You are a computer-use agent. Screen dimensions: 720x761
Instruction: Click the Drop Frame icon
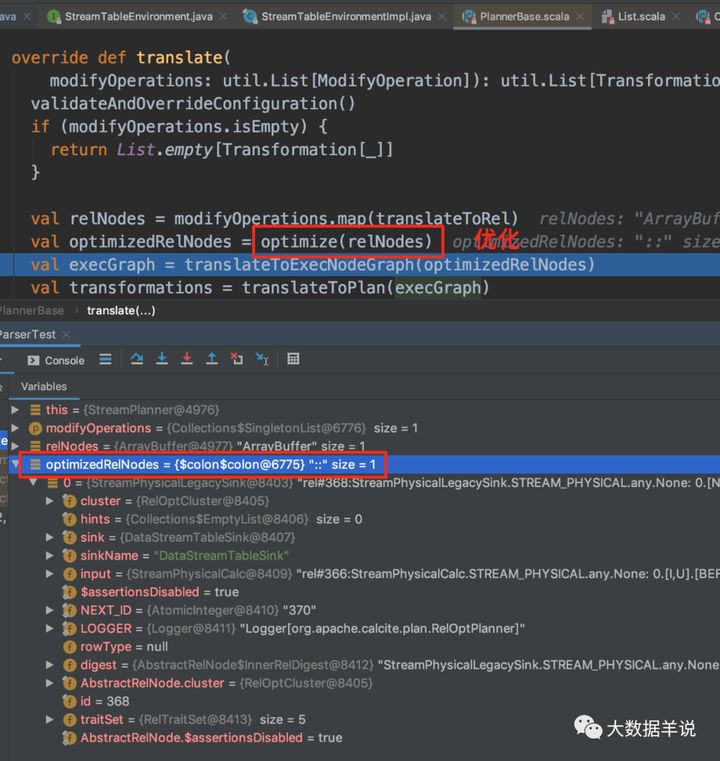(237, 359)
